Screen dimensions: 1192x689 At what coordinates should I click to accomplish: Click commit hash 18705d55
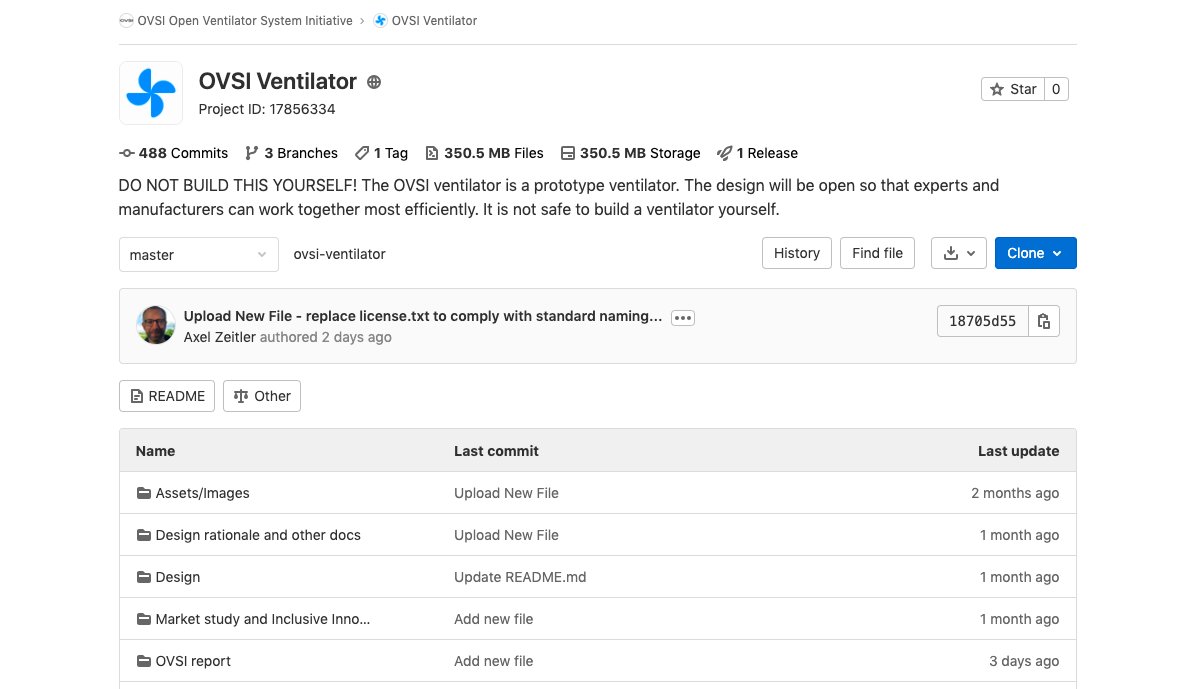(982, 321)
